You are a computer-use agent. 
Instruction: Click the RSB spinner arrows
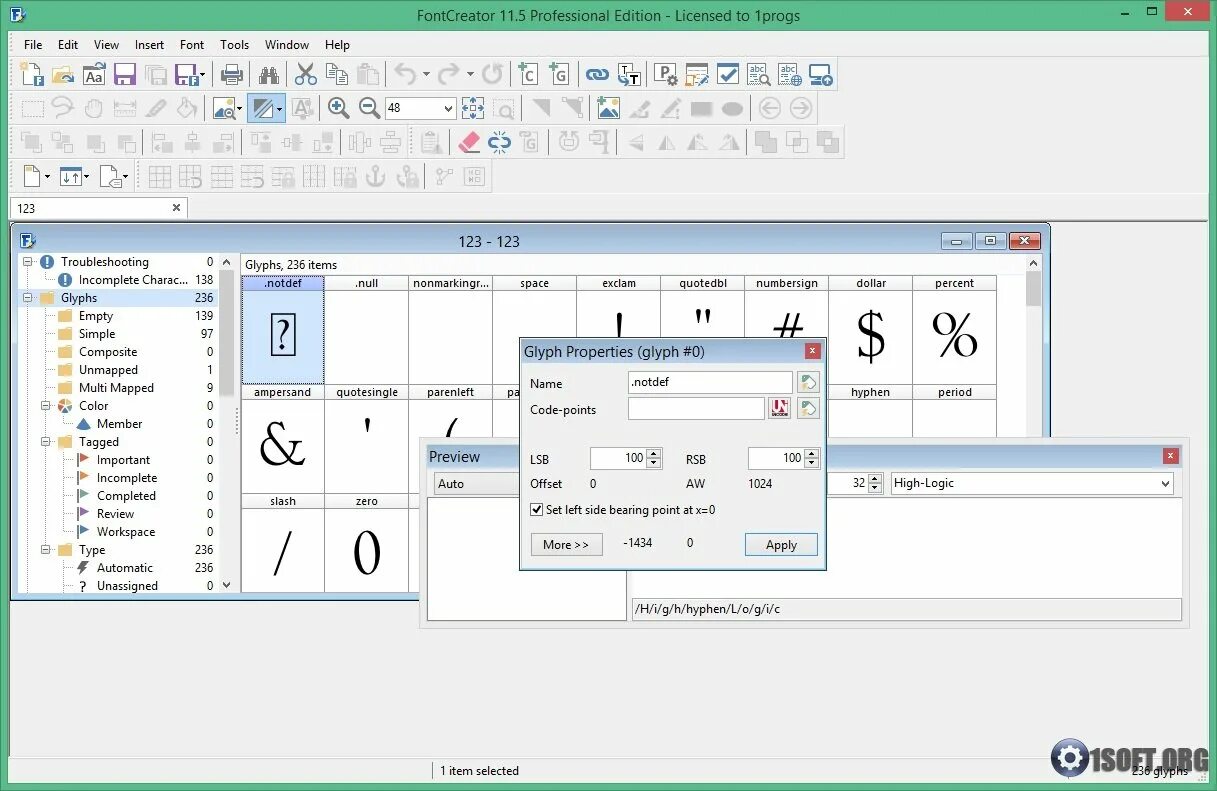tap(812, 458)
